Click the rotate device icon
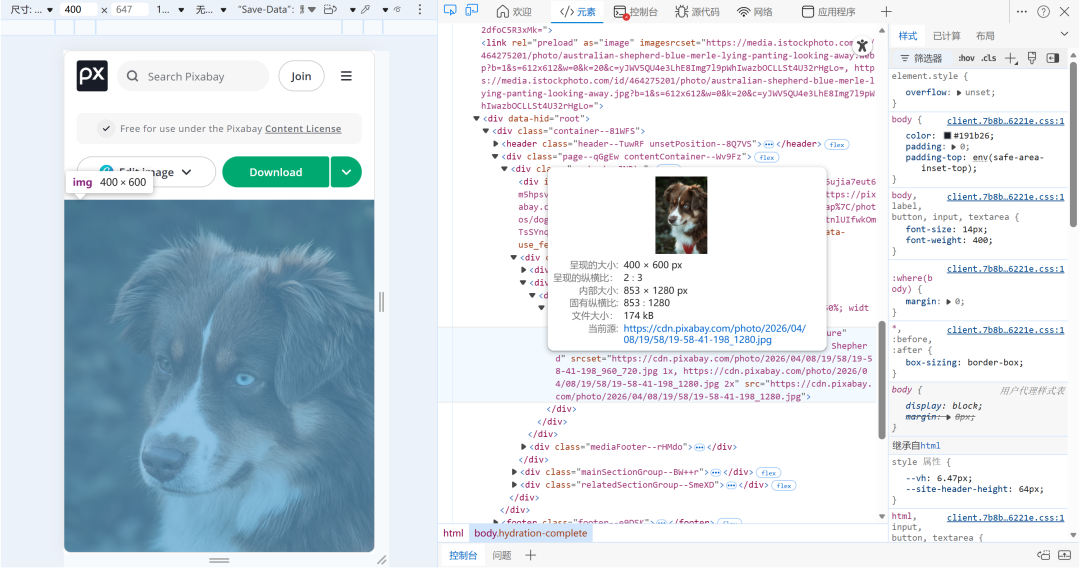The width and height of the screenshot is (1080, 569). coord(330,9)
